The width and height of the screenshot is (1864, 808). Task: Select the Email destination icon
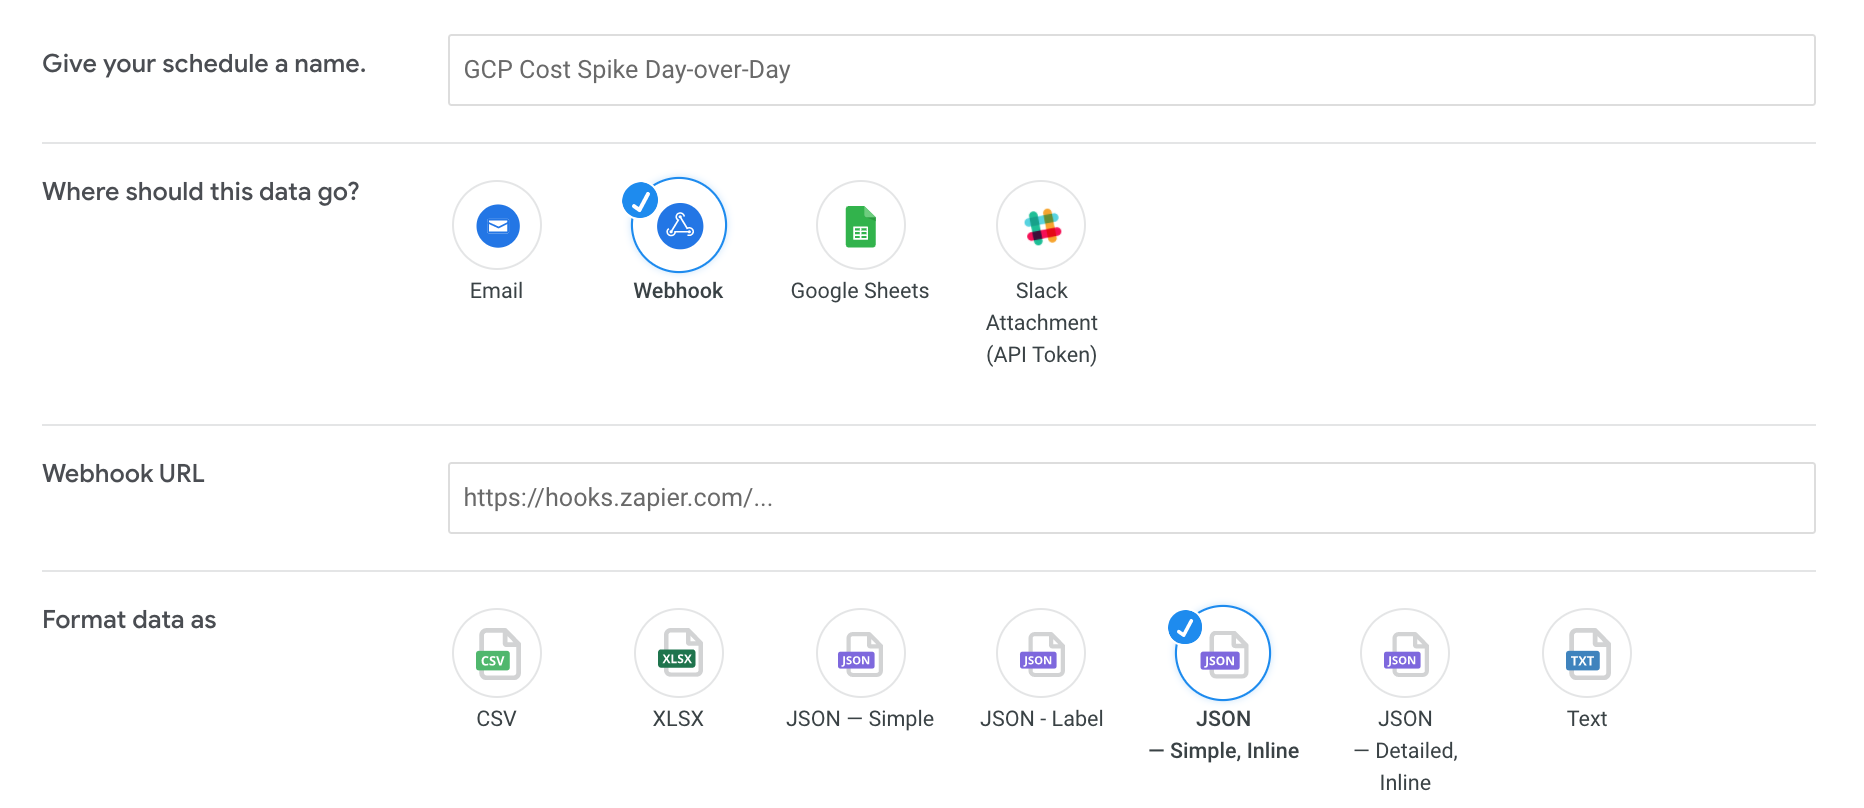tap(497, 225)
